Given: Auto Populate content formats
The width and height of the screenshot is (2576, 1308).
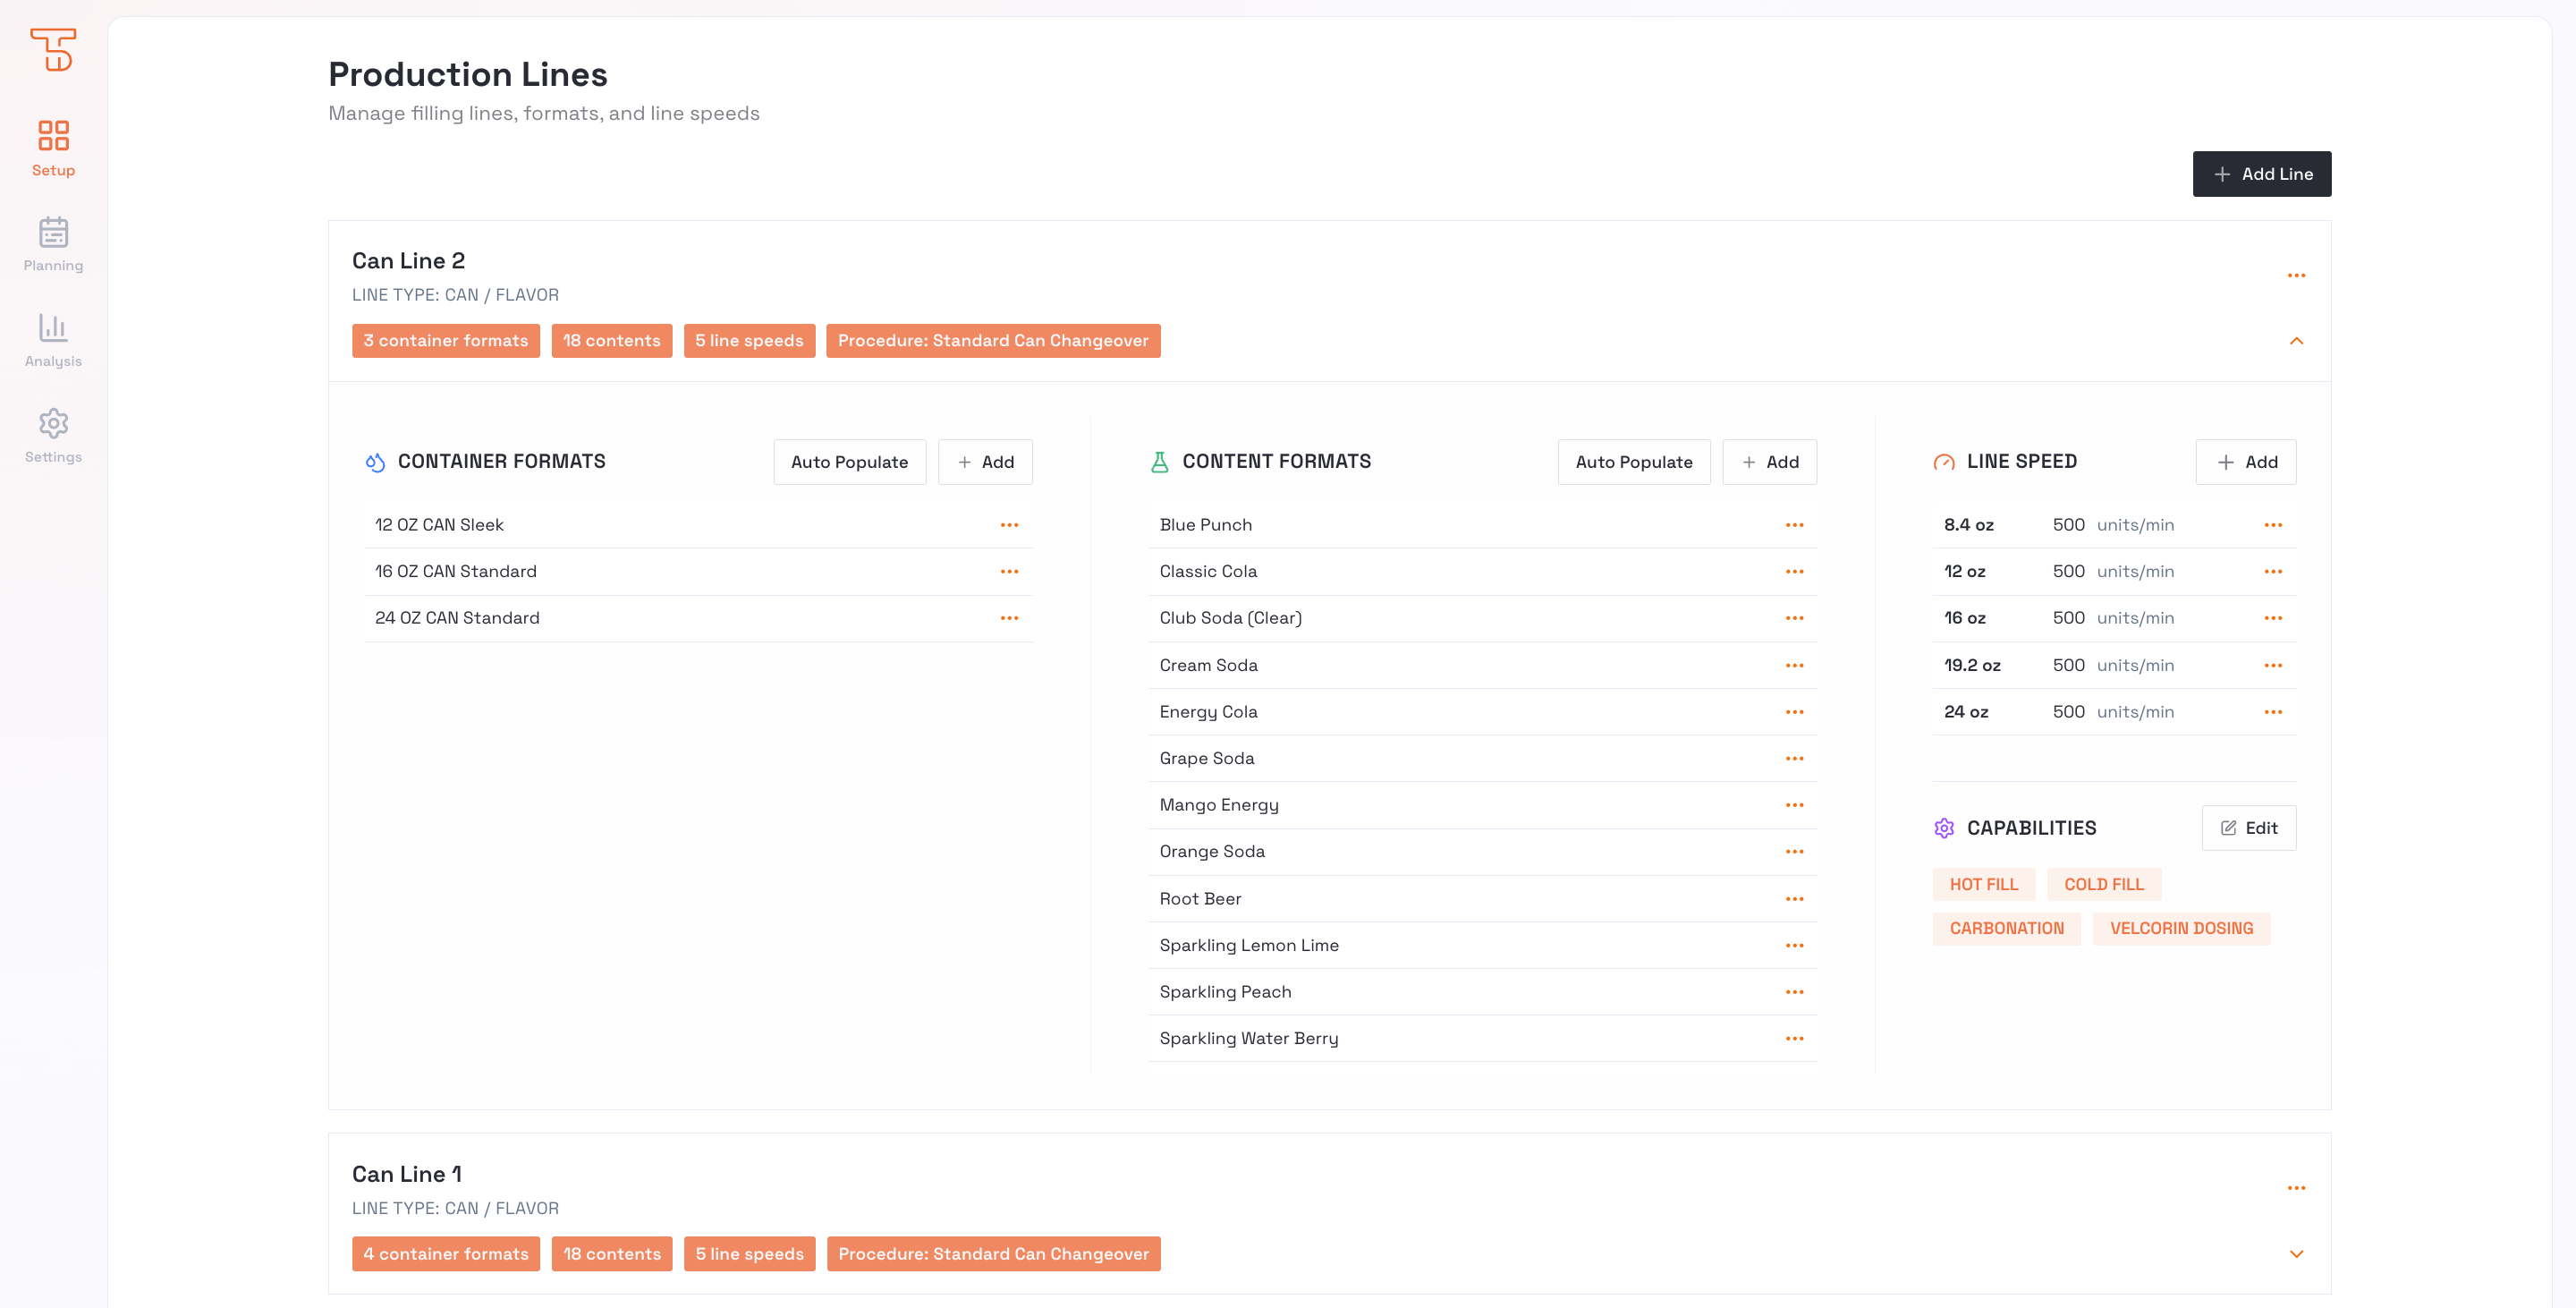Looking at the screenshot, I should coord(1633,462).
